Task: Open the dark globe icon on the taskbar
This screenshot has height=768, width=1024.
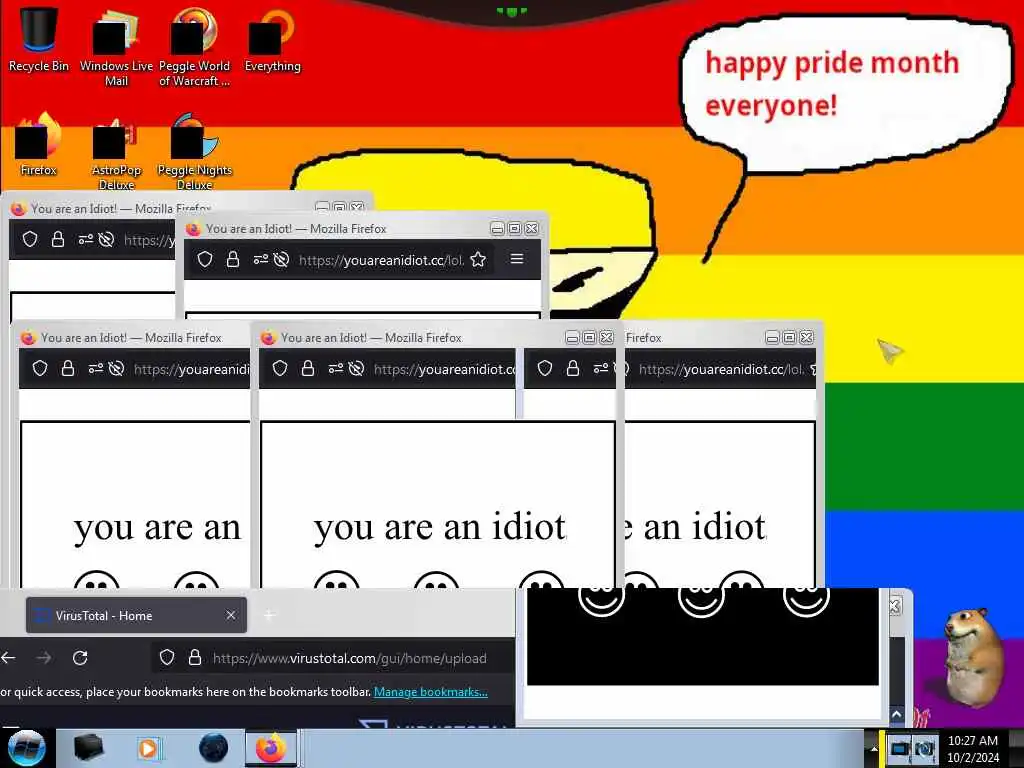Action: pyautogui.click(x=213, y=748)
